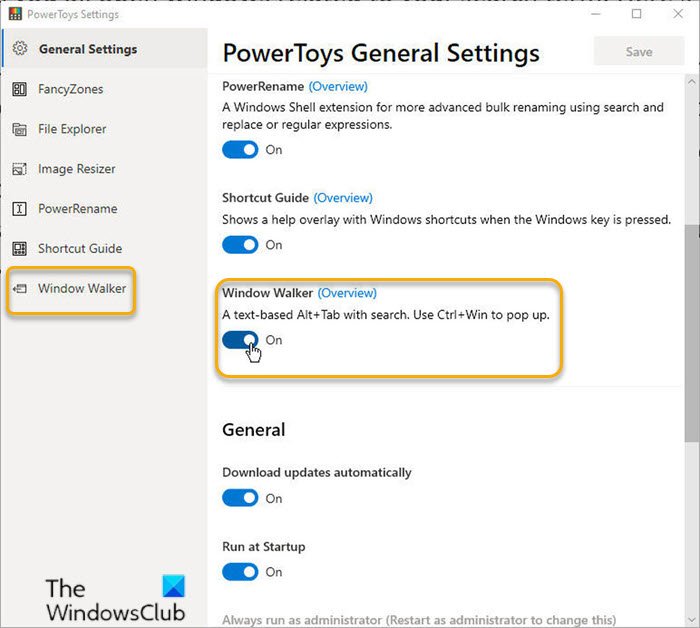Go to FancyZones settings
Viewport: 700px width, 628px height.
(105, 89)
